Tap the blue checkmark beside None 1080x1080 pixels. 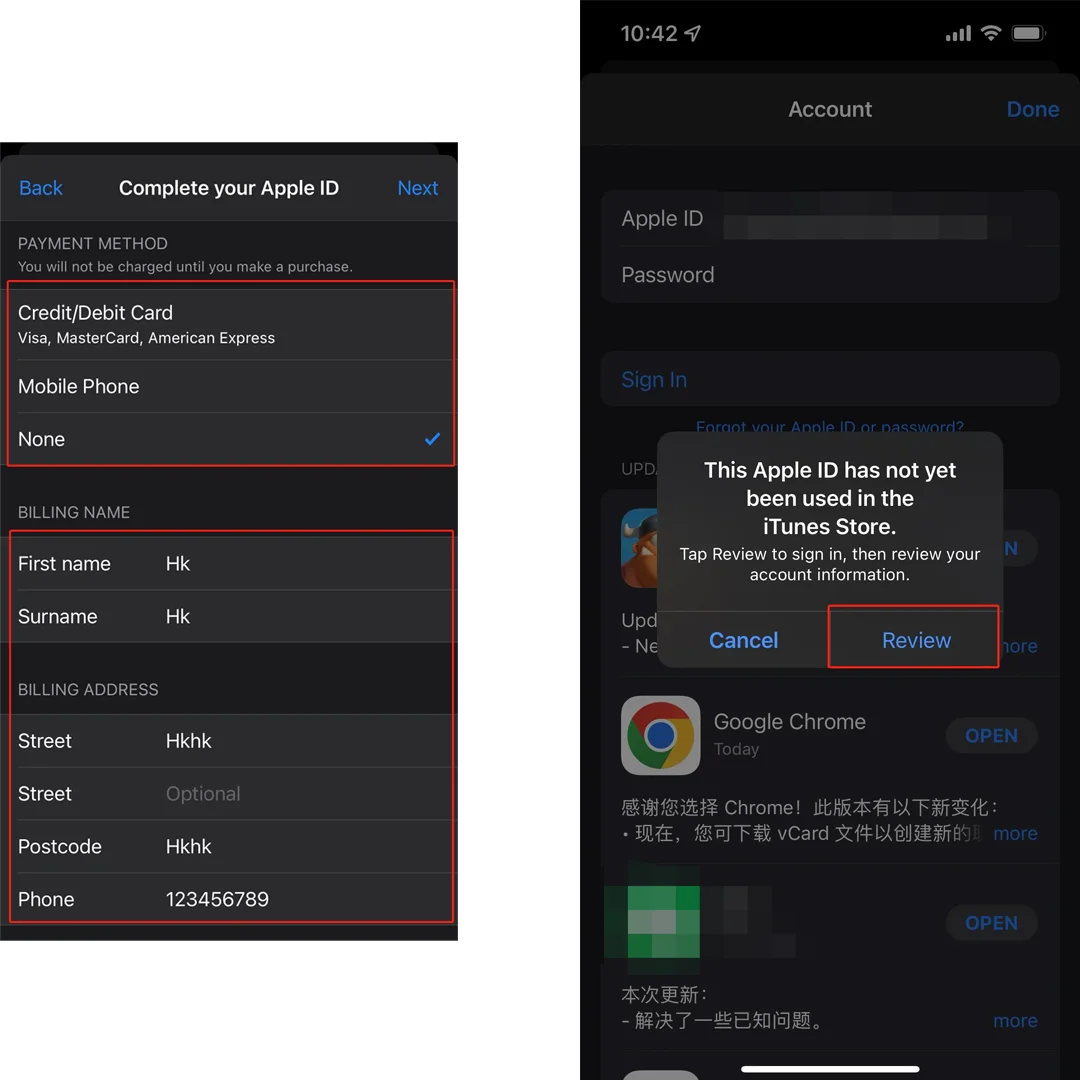click(x=432, y=438)
